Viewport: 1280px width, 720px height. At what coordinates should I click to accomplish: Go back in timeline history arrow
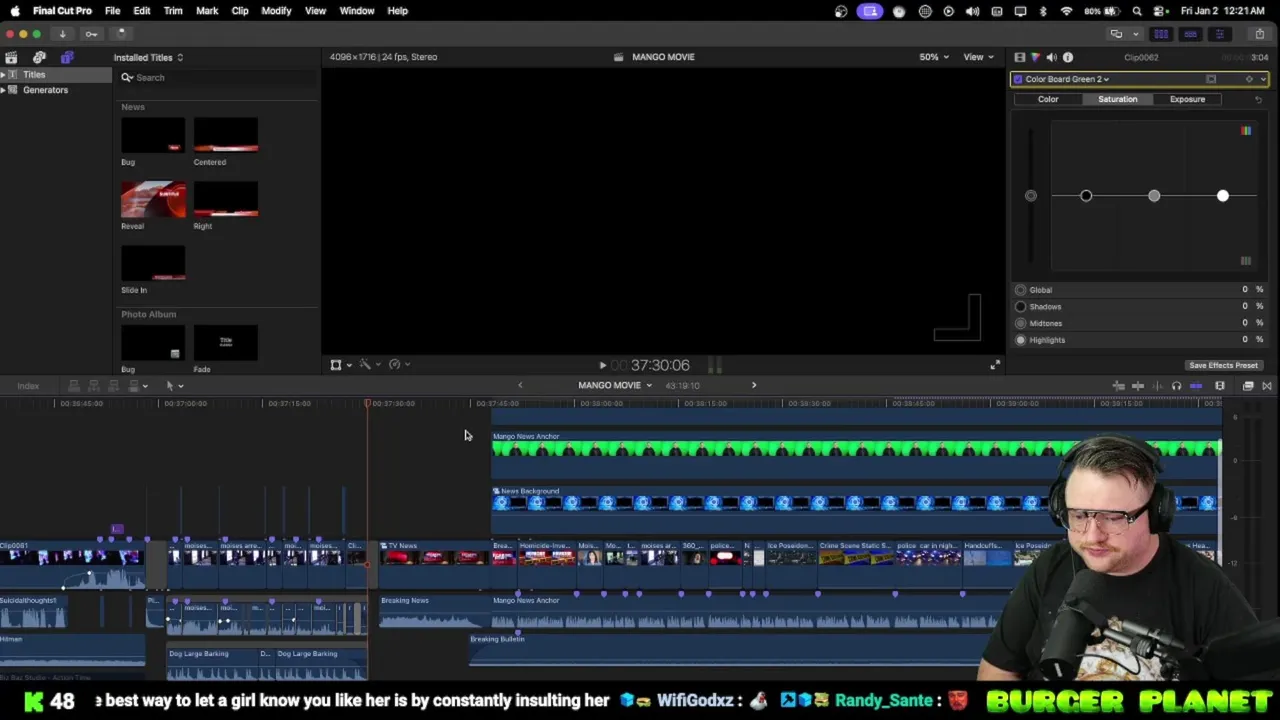[x=520, y=385]
